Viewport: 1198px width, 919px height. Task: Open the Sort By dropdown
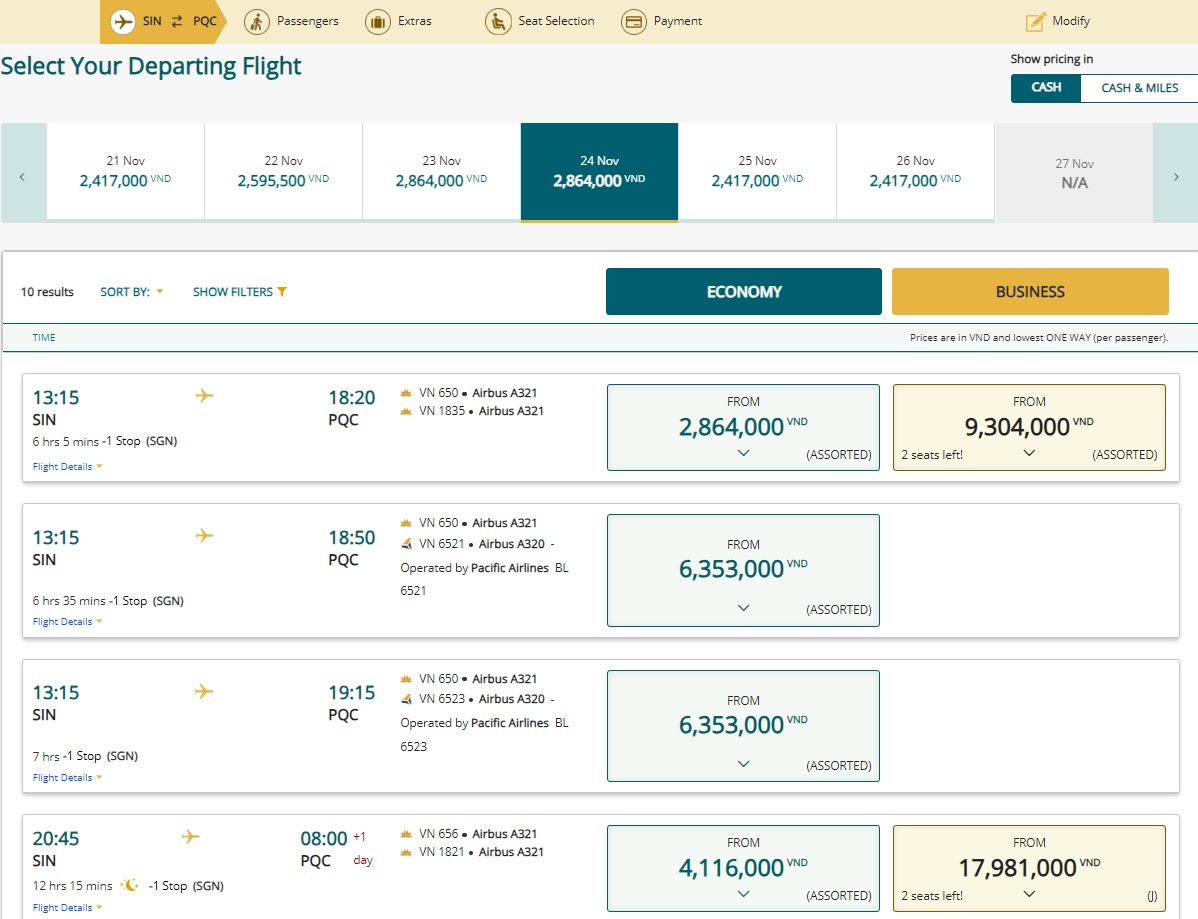[131, 292]
